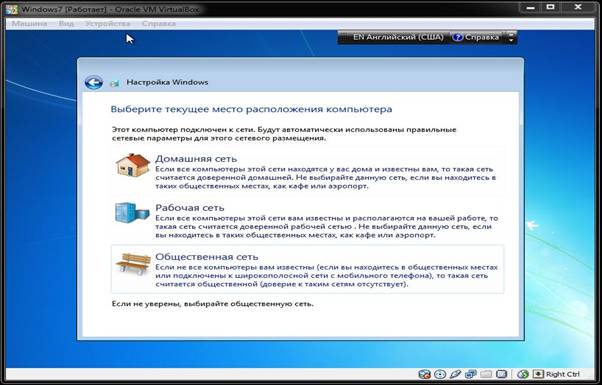Choose the Рабочая сеть network location
This screenshot has width=602, height=385.
[308, 220]
